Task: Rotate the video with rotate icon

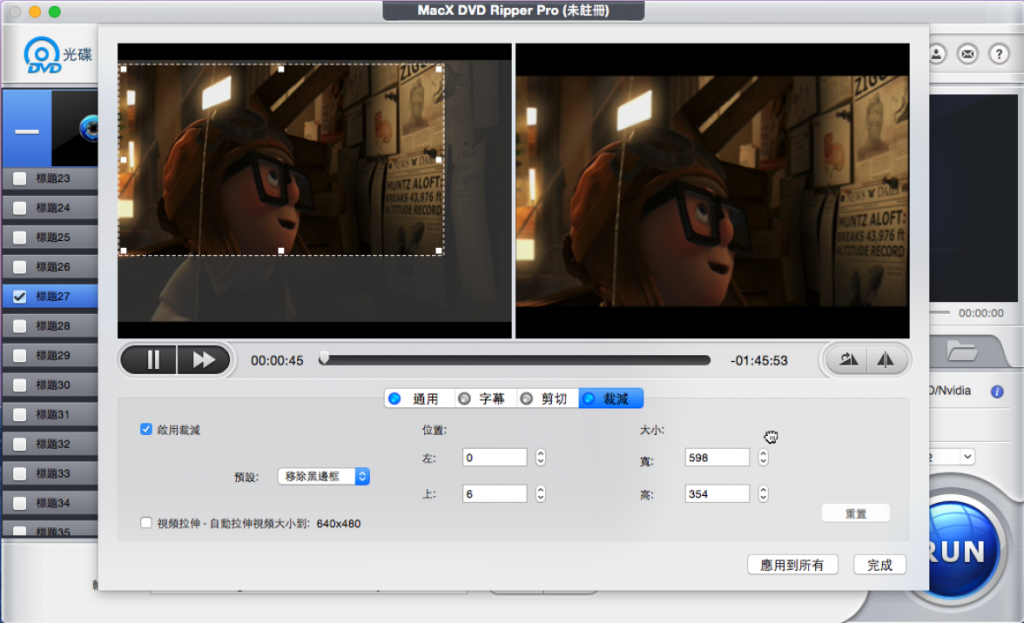Action: pyautogui.click(x=847, y=359)
